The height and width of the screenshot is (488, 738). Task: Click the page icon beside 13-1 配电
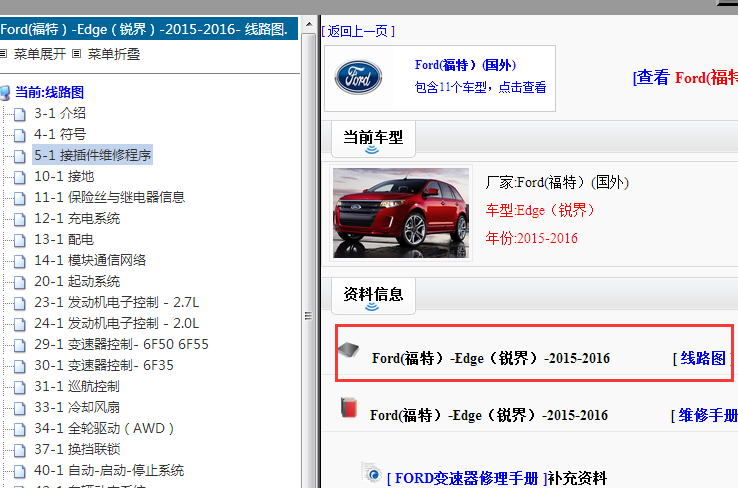pos(19,240)
